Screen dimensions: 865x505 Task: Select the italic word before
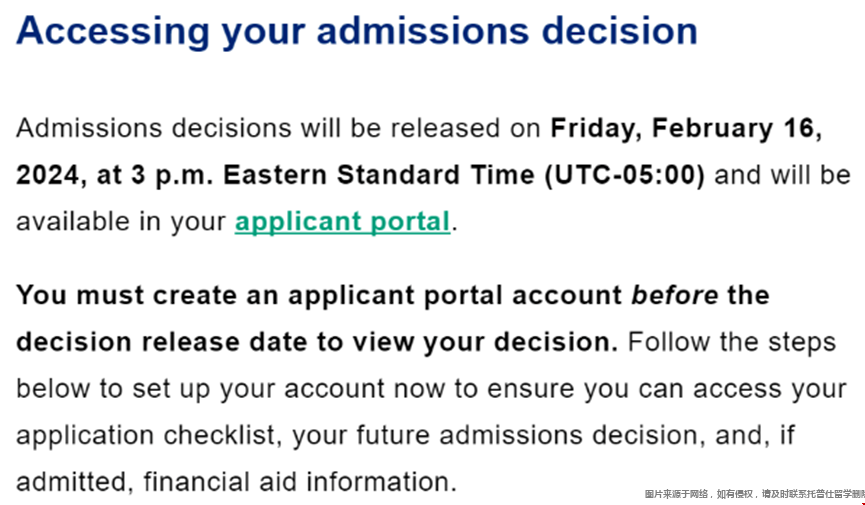click(x=675, y=295)
